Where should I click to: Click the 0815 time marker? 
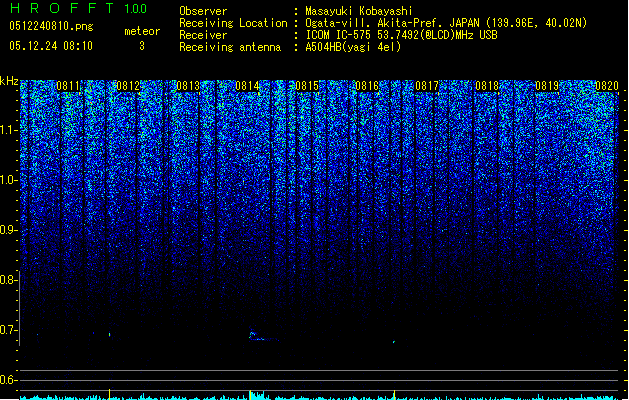pyautogui.click(x=307, y=86)
